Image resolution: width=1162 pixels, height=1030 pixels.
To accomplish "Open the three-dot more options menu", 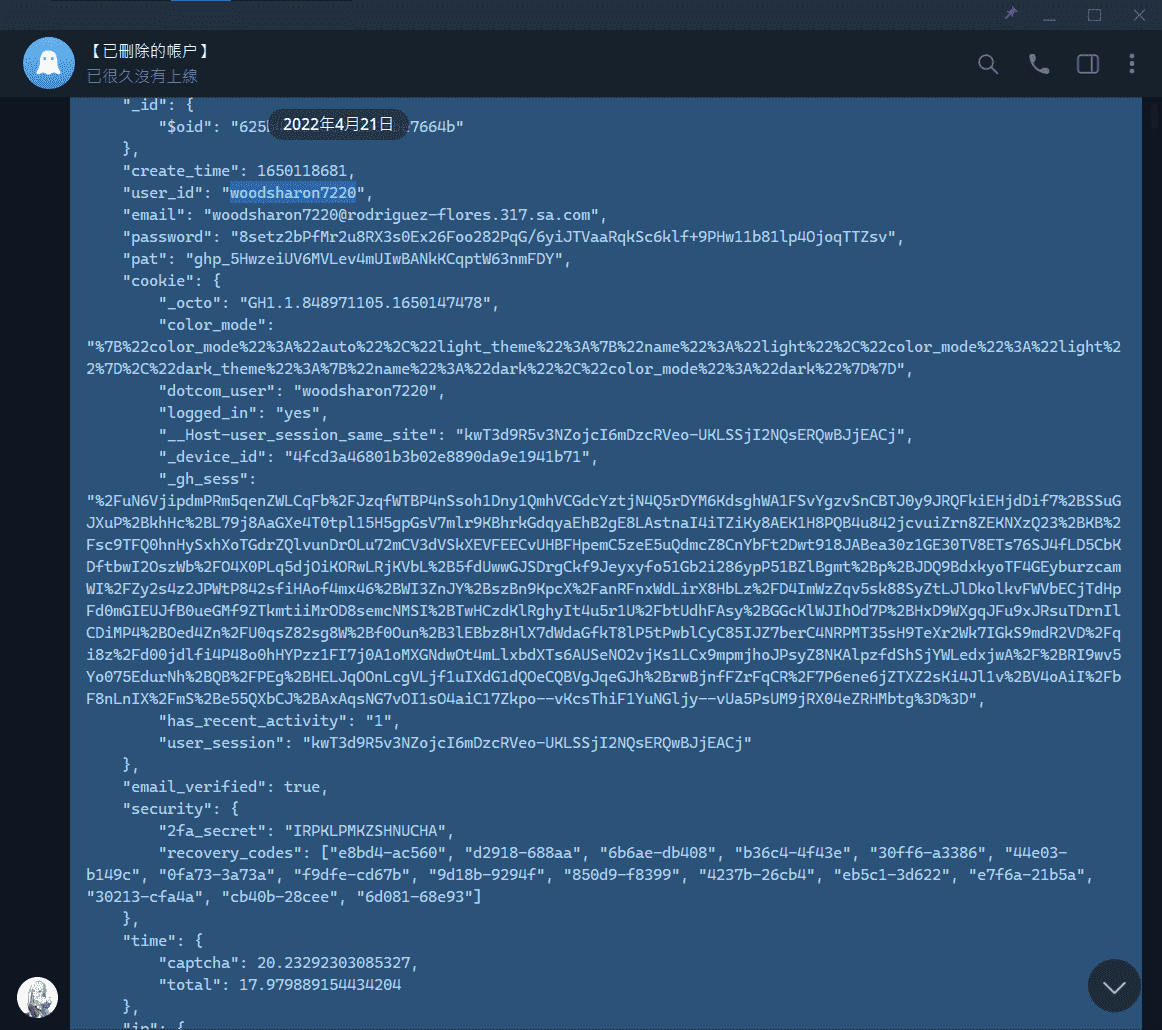I will pyautogui.click(x=1131, y=64).
